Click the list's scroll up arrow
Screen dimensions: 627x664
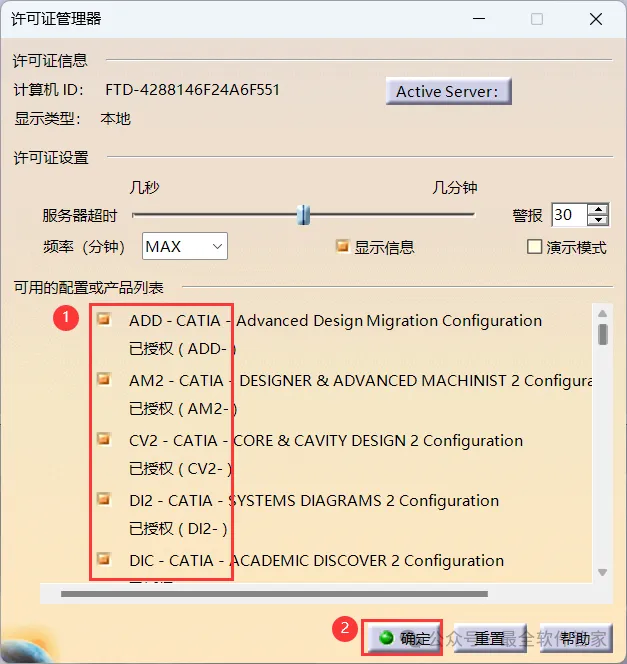pos(602,313)
